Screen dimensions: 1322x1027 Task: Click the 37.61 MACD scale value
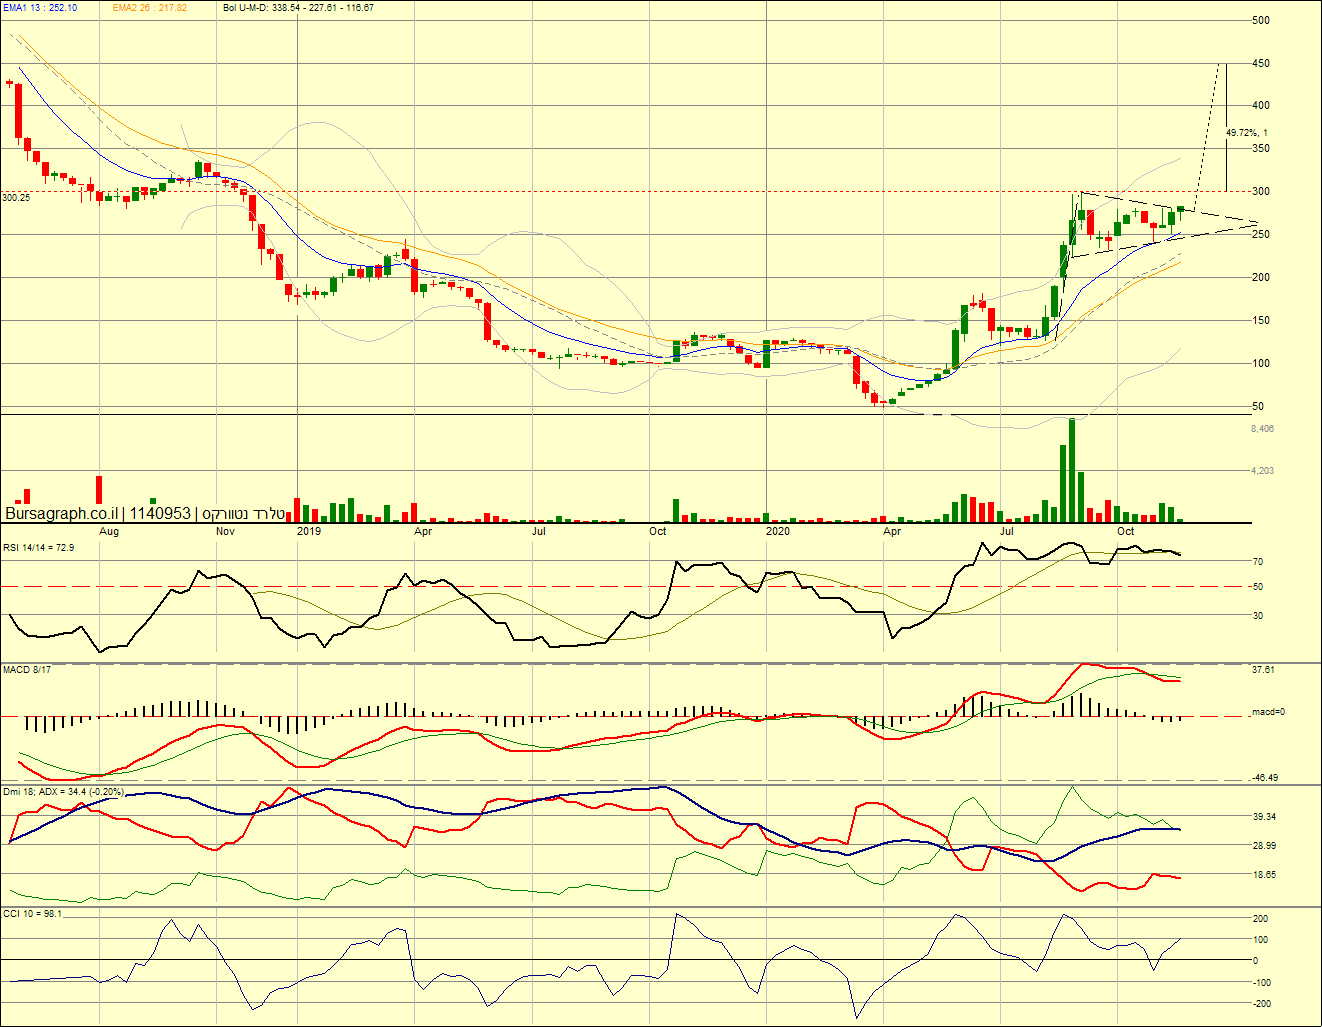coord(1264,670)
